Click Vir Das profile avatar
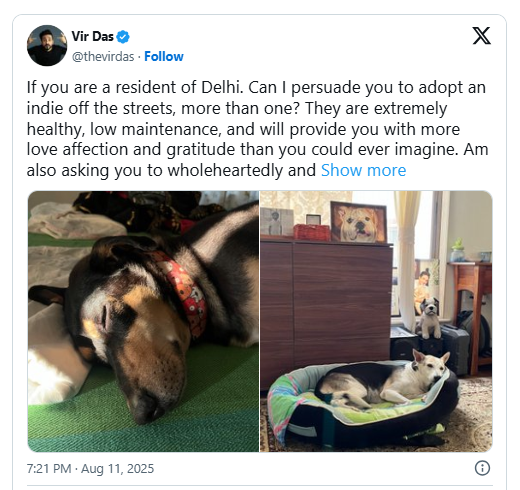The image size is (520, 490). point(47,45)
